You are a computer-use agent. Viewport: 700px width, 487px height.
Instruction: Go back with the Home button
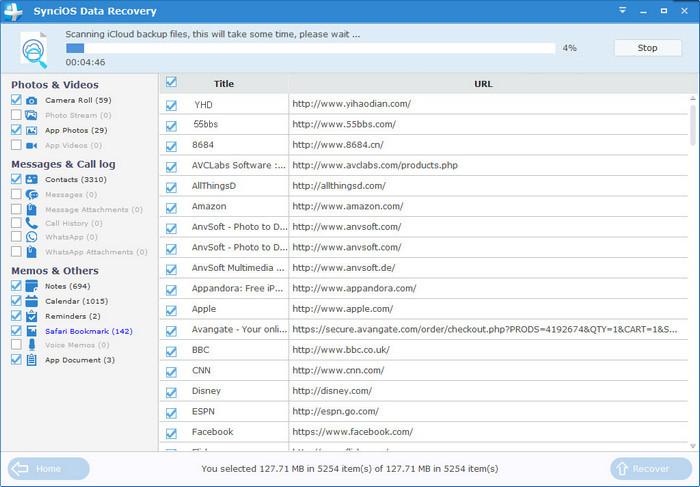(48, 469)
